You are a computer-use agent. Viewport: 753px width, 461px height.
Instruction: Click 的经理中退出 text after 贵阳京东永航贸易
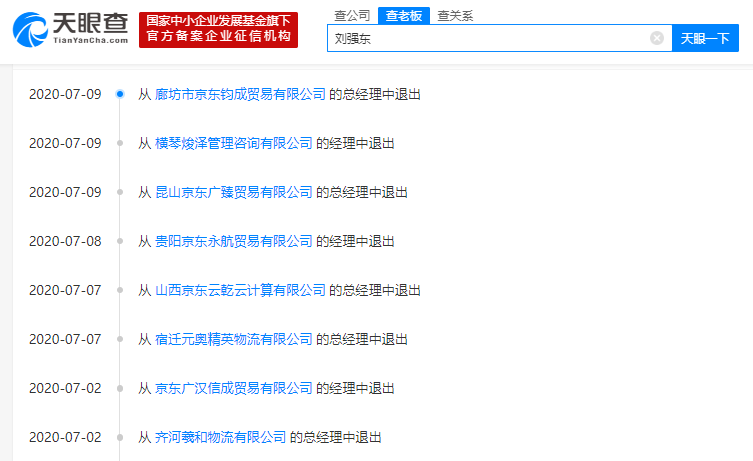point(355,241)
